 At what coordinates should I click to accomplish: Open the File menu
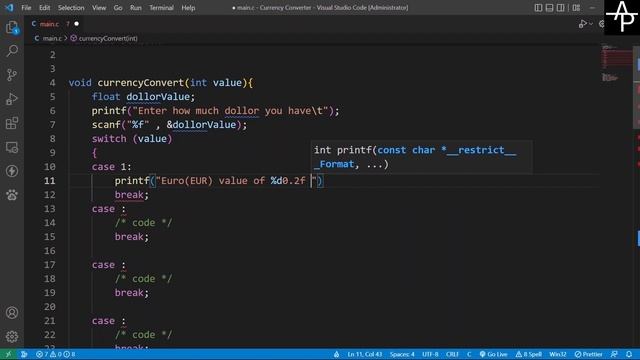pos(26,7)
